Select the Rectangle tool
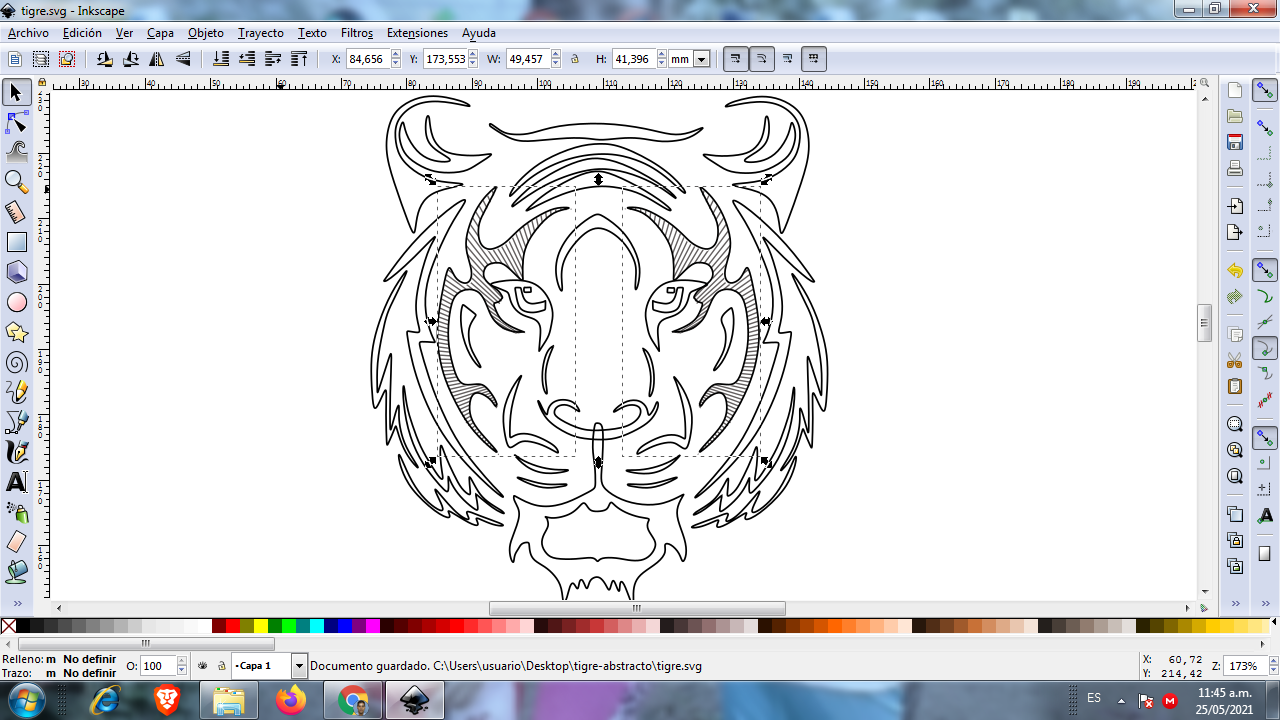Image resolution: width=1280 pixels, height=720 pixels. click(16, 242)
